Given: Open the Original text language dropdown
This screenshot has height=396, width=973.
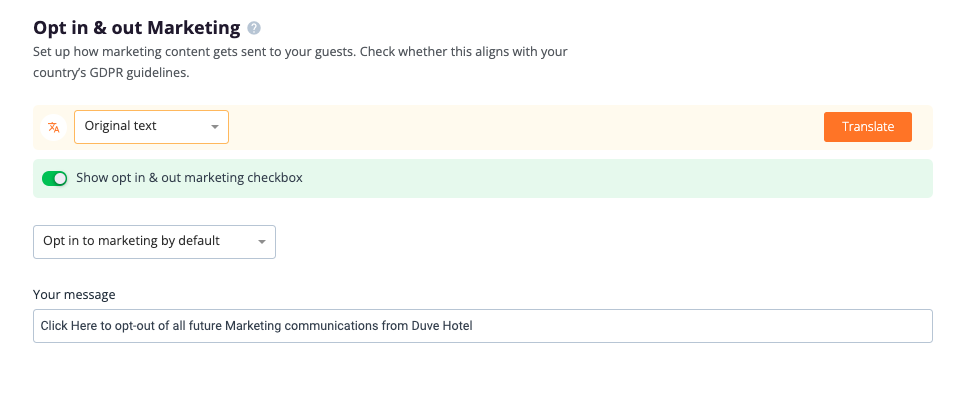Looking at the screenshot, I should (x=151, y=127).
